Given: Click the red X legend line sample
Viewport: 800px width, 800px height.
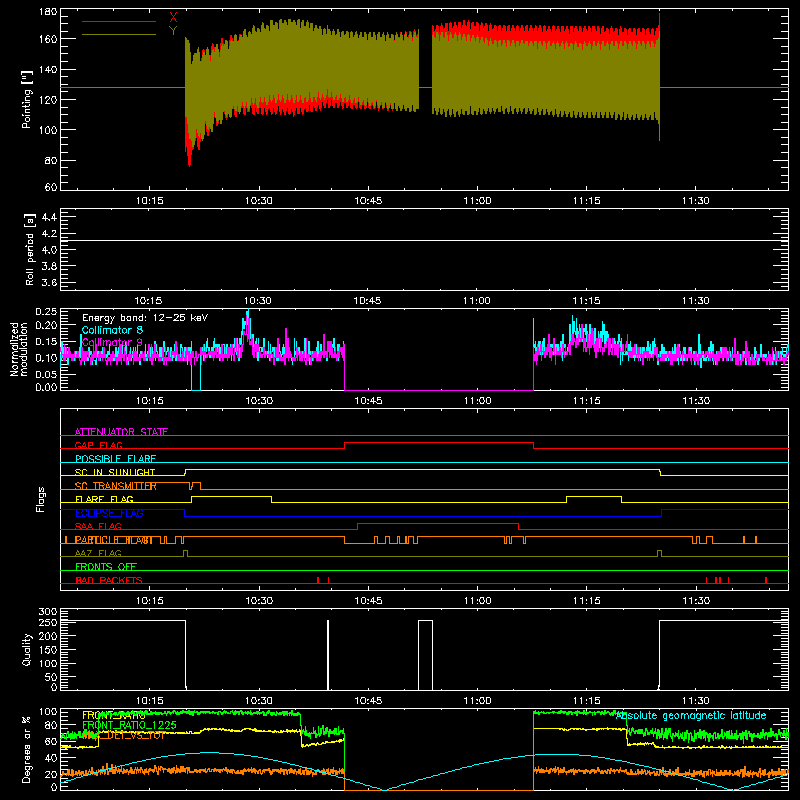Looking at the screenshot, I should [x=119, y=21].
